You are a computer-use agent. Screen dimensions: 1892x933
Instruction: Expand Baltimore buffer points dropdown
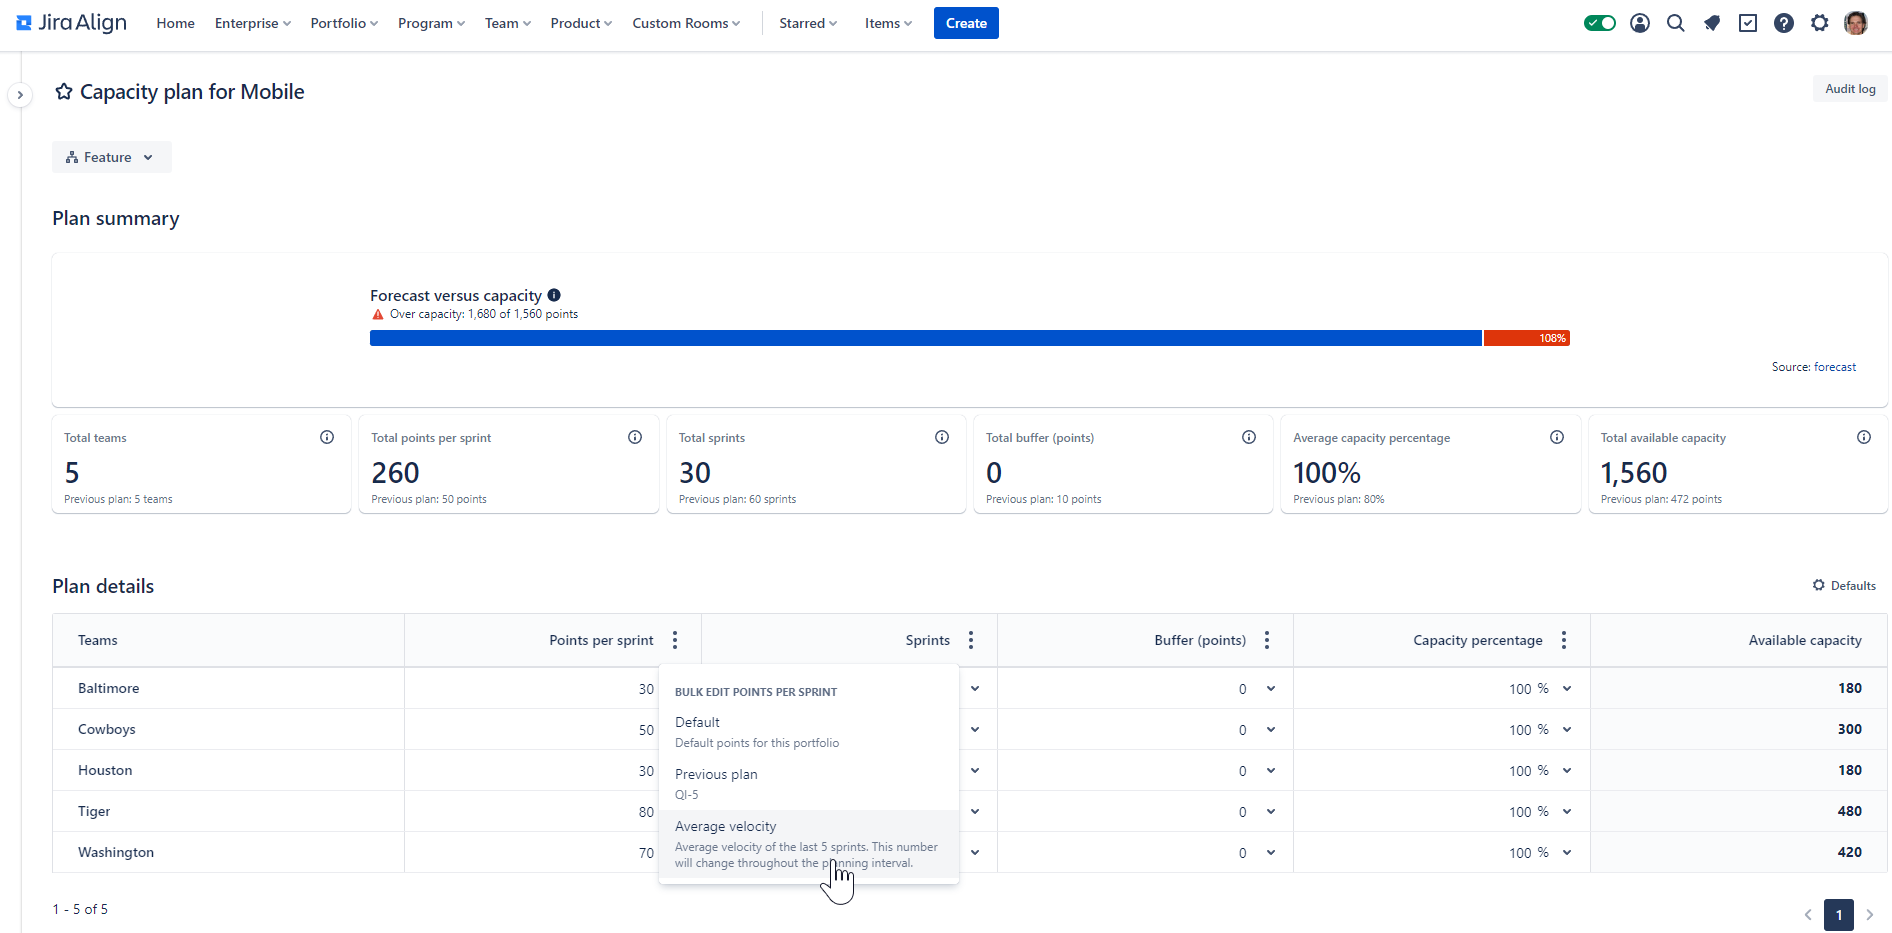[1271, 688]
